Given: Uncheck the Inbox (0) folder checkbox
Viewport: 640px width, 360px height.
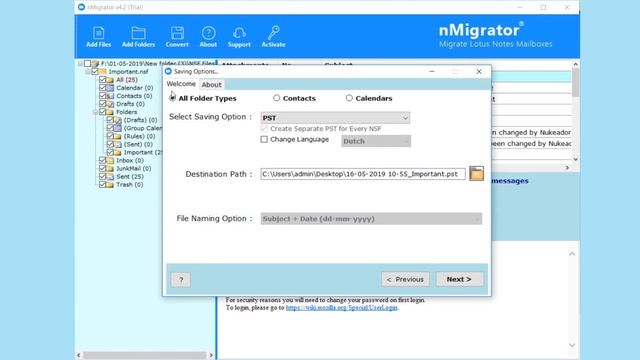Looking at the screenshot, I should [x=102, y=160].
